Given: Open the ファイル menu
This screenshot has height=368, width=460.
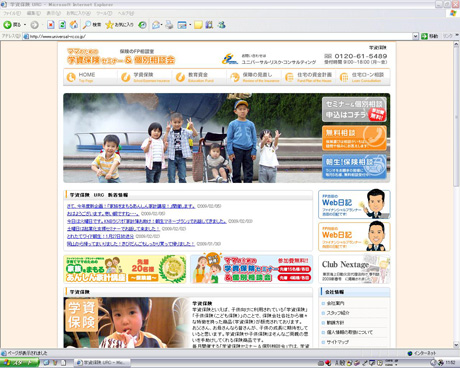Looking at the screenshot, I should point(12,13).
